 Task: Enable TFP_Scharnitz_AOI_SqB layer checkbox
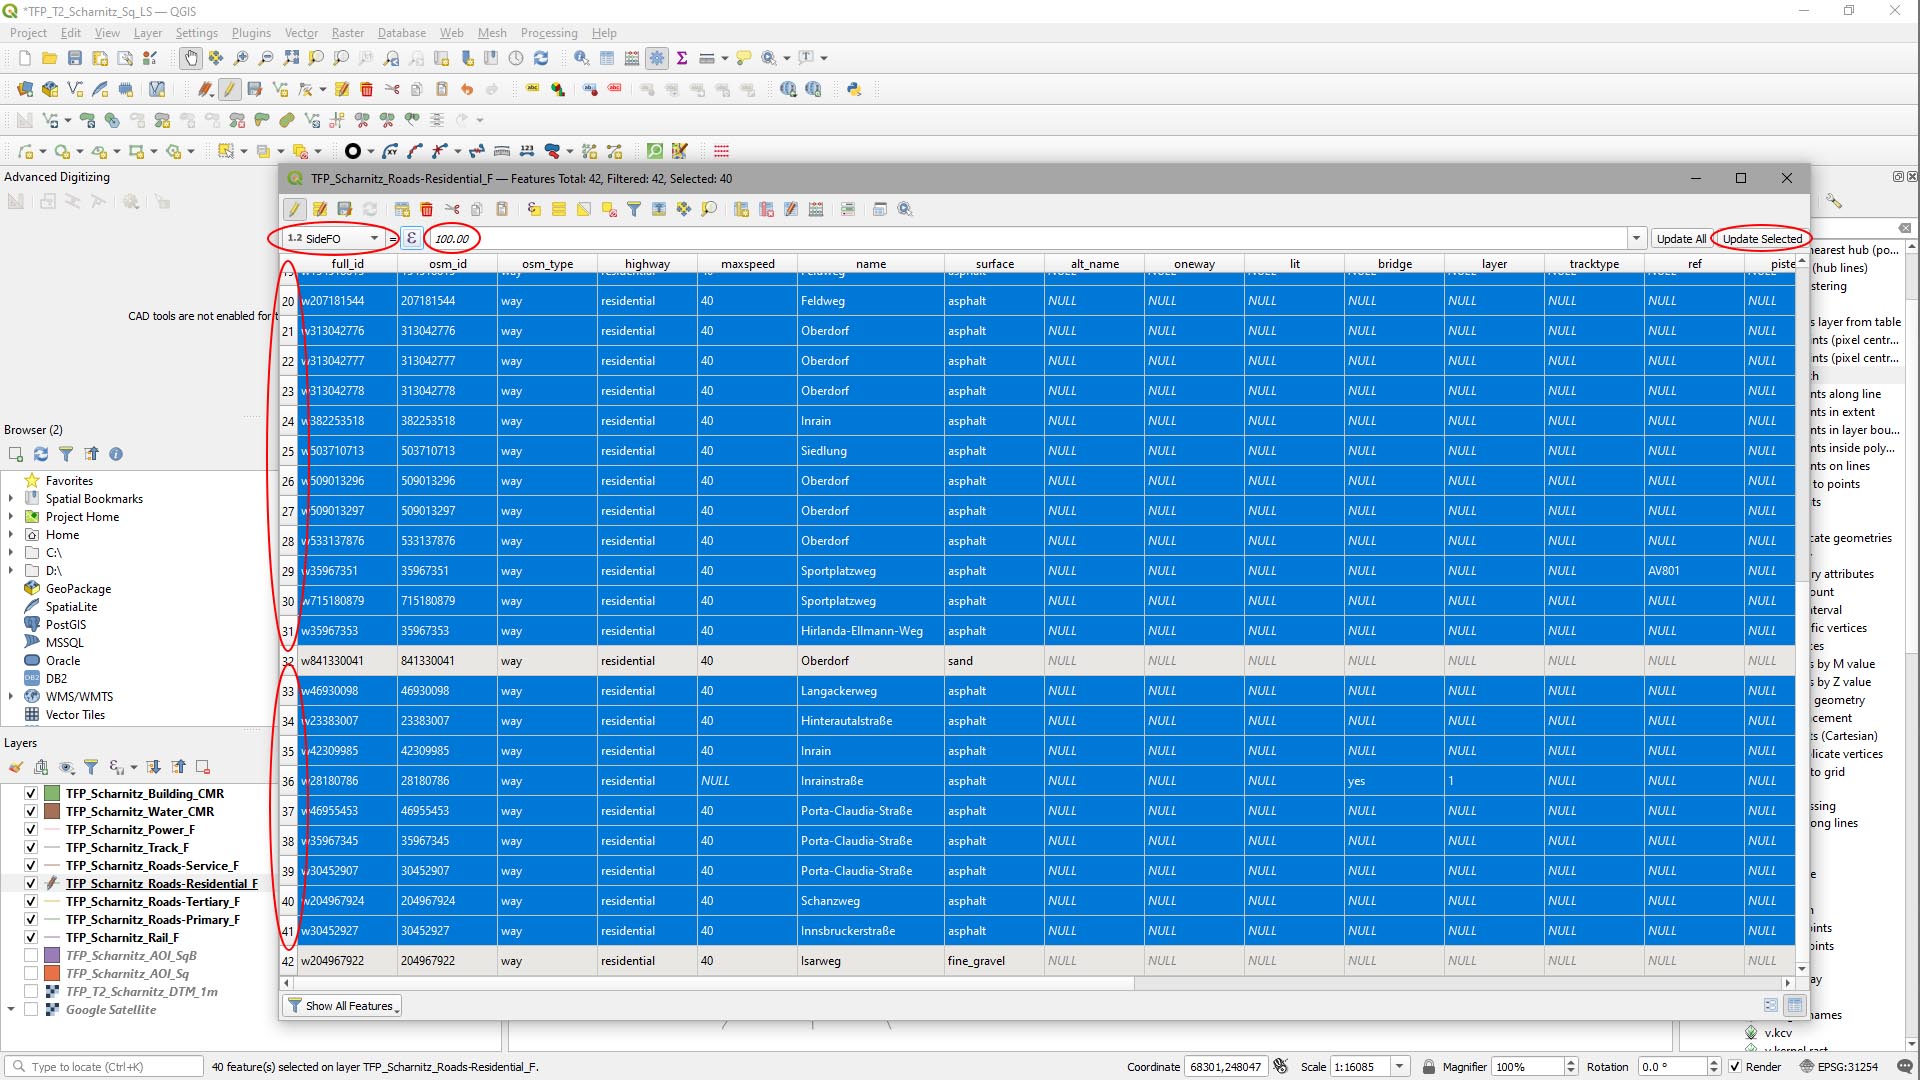click(31, 956)
